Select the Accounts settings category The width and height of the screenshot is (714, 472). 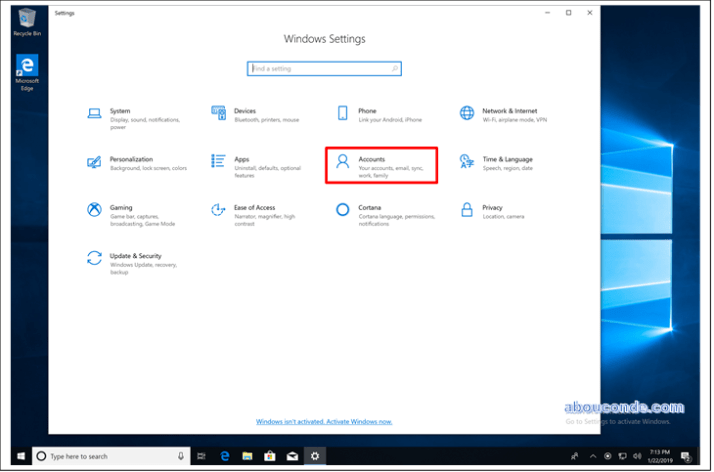pos(381,164)
